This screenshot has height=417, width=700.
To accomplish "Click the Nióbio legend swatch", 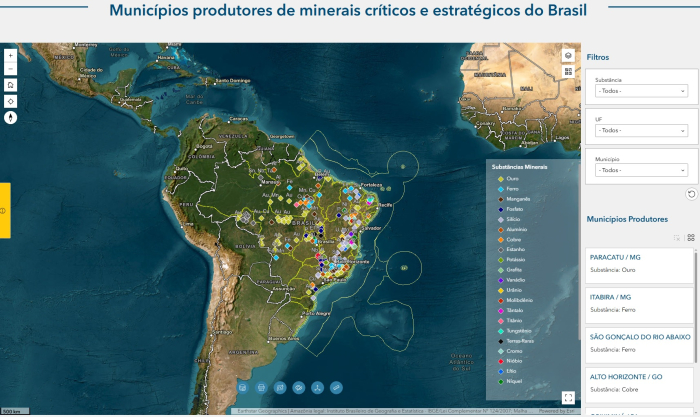I will click(500, 361).
